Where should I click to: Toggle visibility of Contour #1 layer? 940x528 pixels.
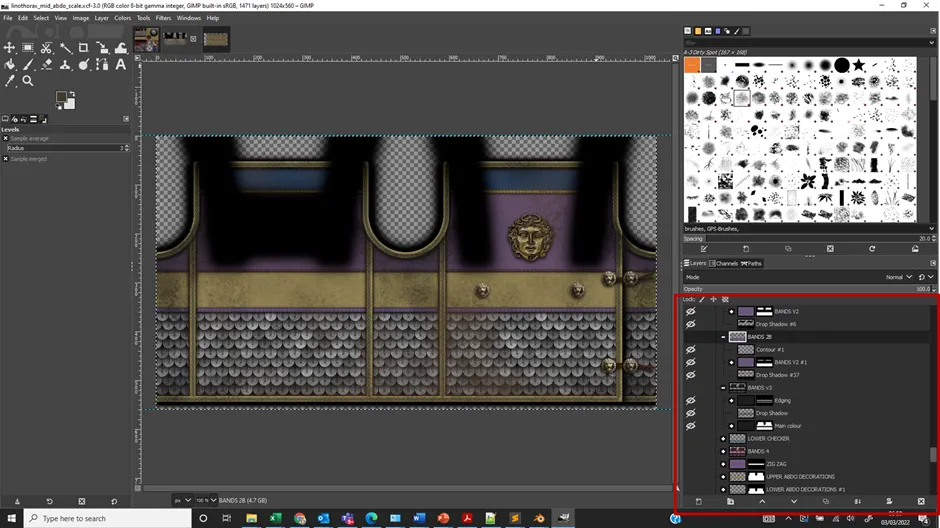691,349
